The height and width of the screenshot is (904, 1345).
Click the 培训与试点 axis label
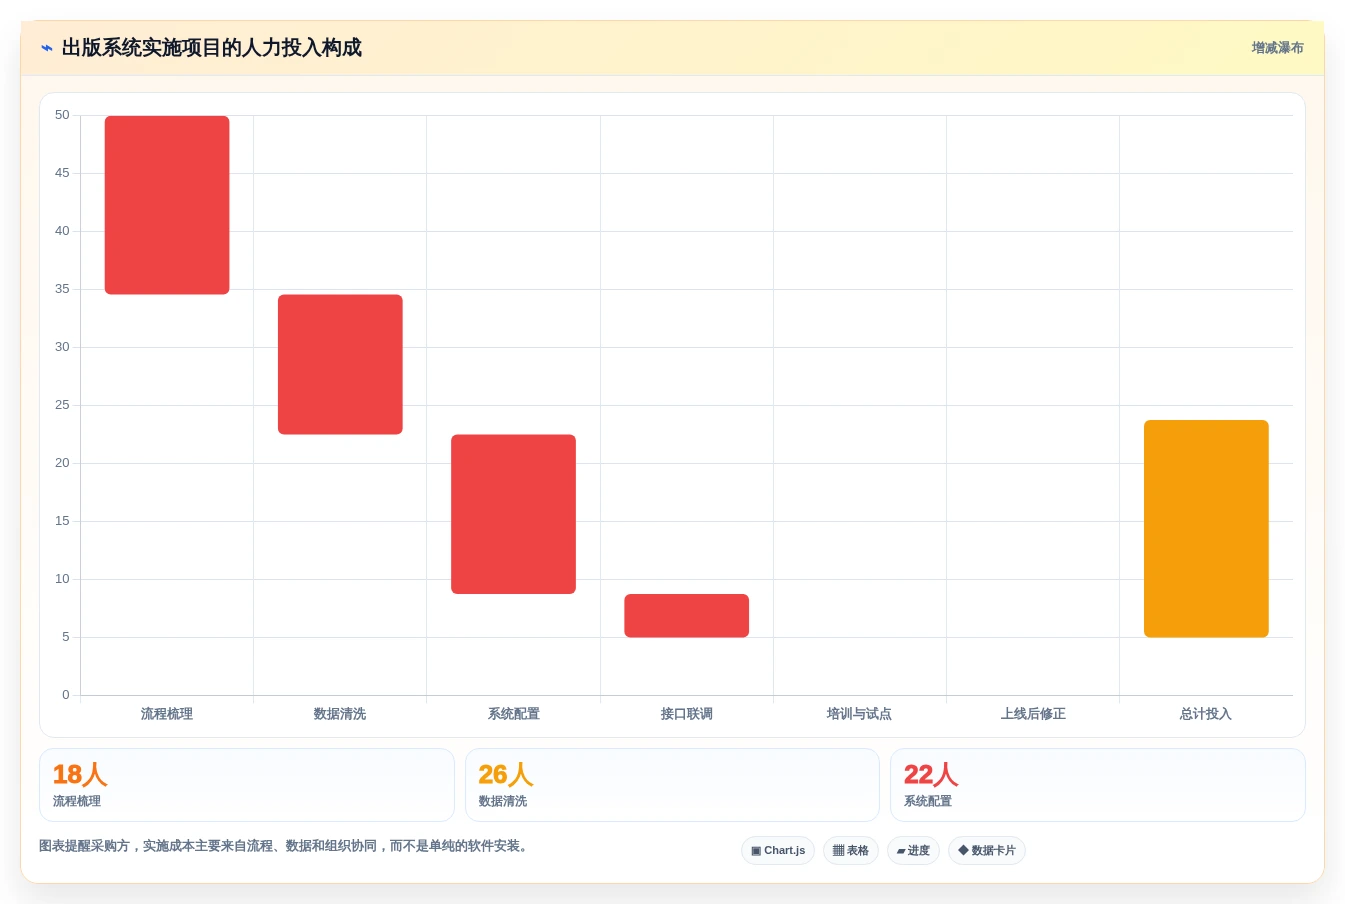(x=859, y=714)
